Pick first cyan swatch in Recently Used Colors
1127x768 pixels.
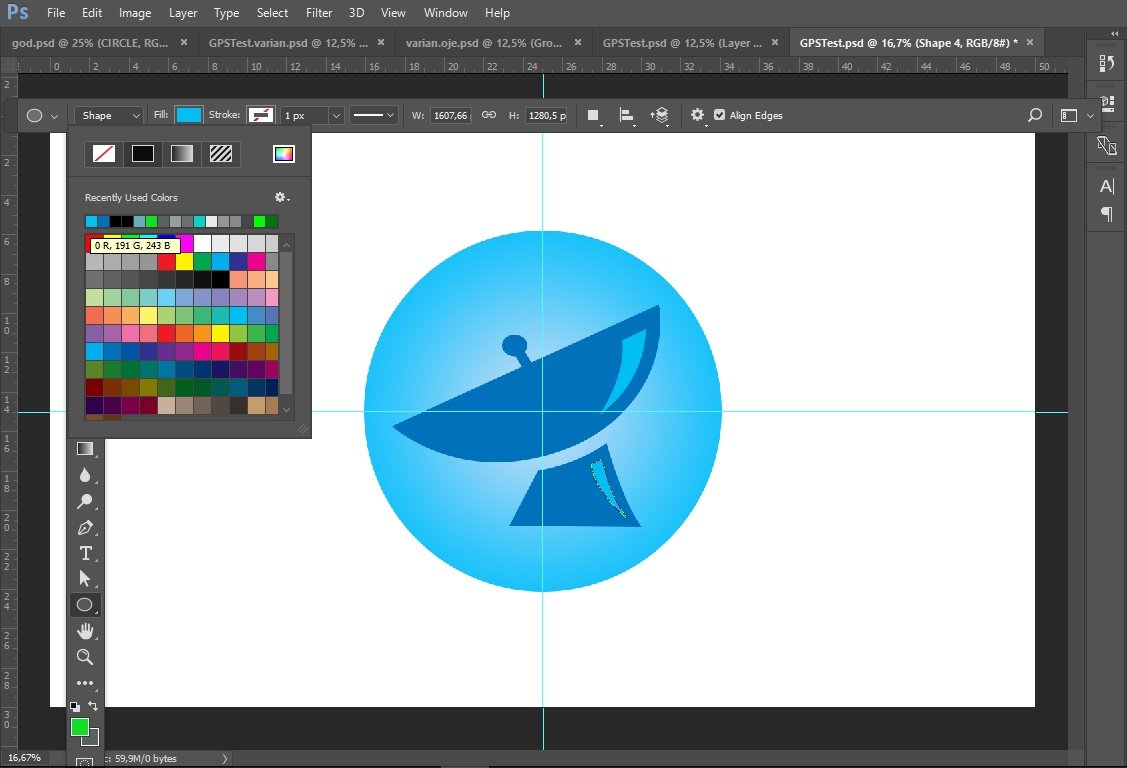[91, 221]
